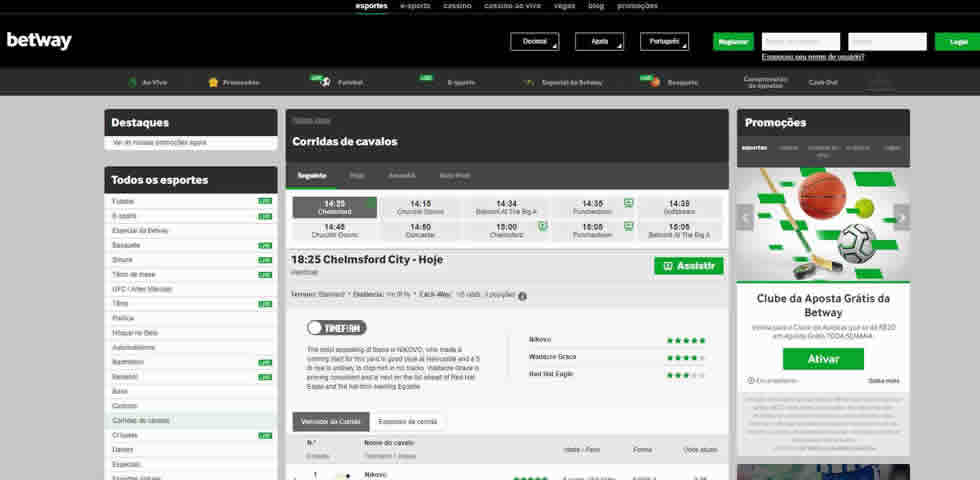980x480 pixels.
Task: Open the Português language dropdown
Action: (x=664, y=41)
